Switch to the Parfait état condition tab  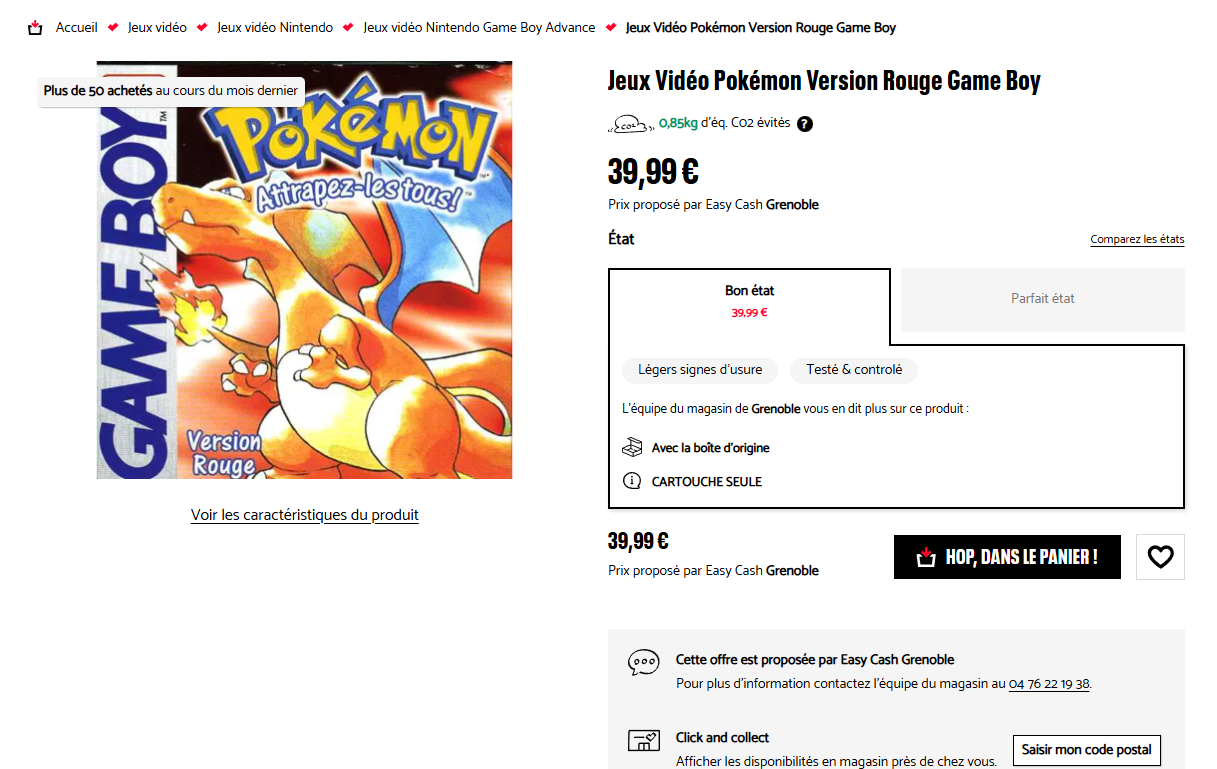[1042, 299]
